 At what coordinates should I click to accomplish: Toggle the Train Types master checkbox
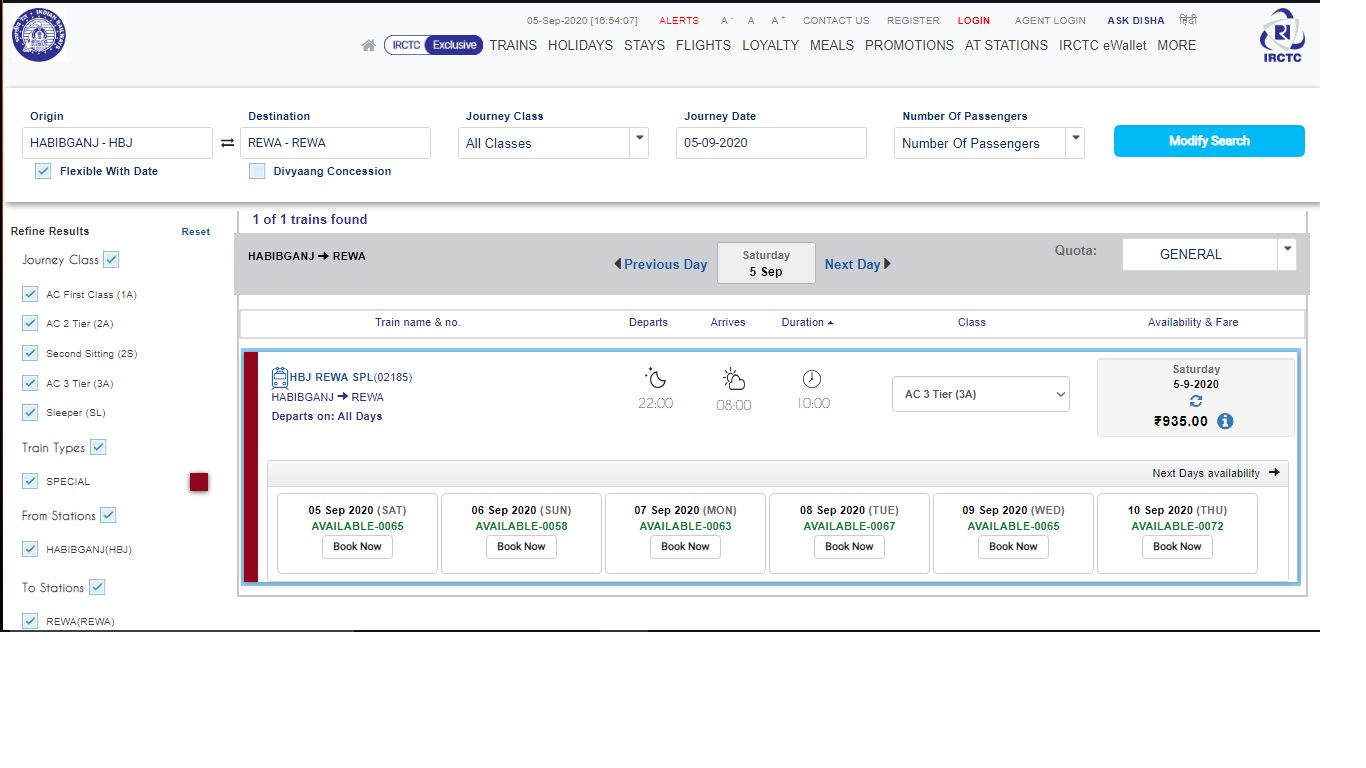click(98, 448)
